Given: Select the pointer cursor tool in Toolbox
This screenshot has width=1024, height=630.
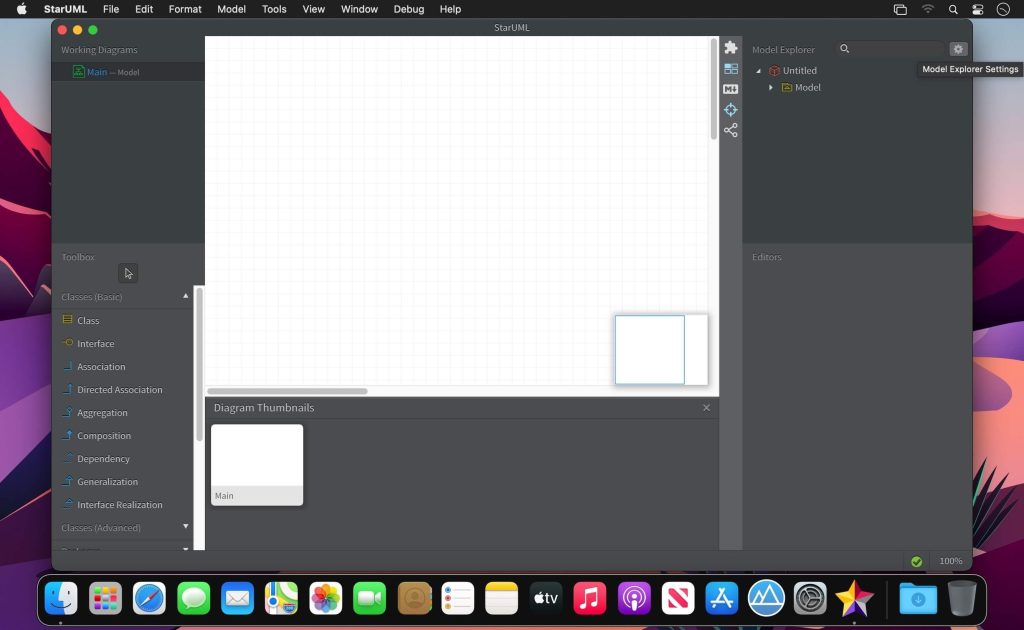Looking at the screenshot, I should tap(128, 273).
